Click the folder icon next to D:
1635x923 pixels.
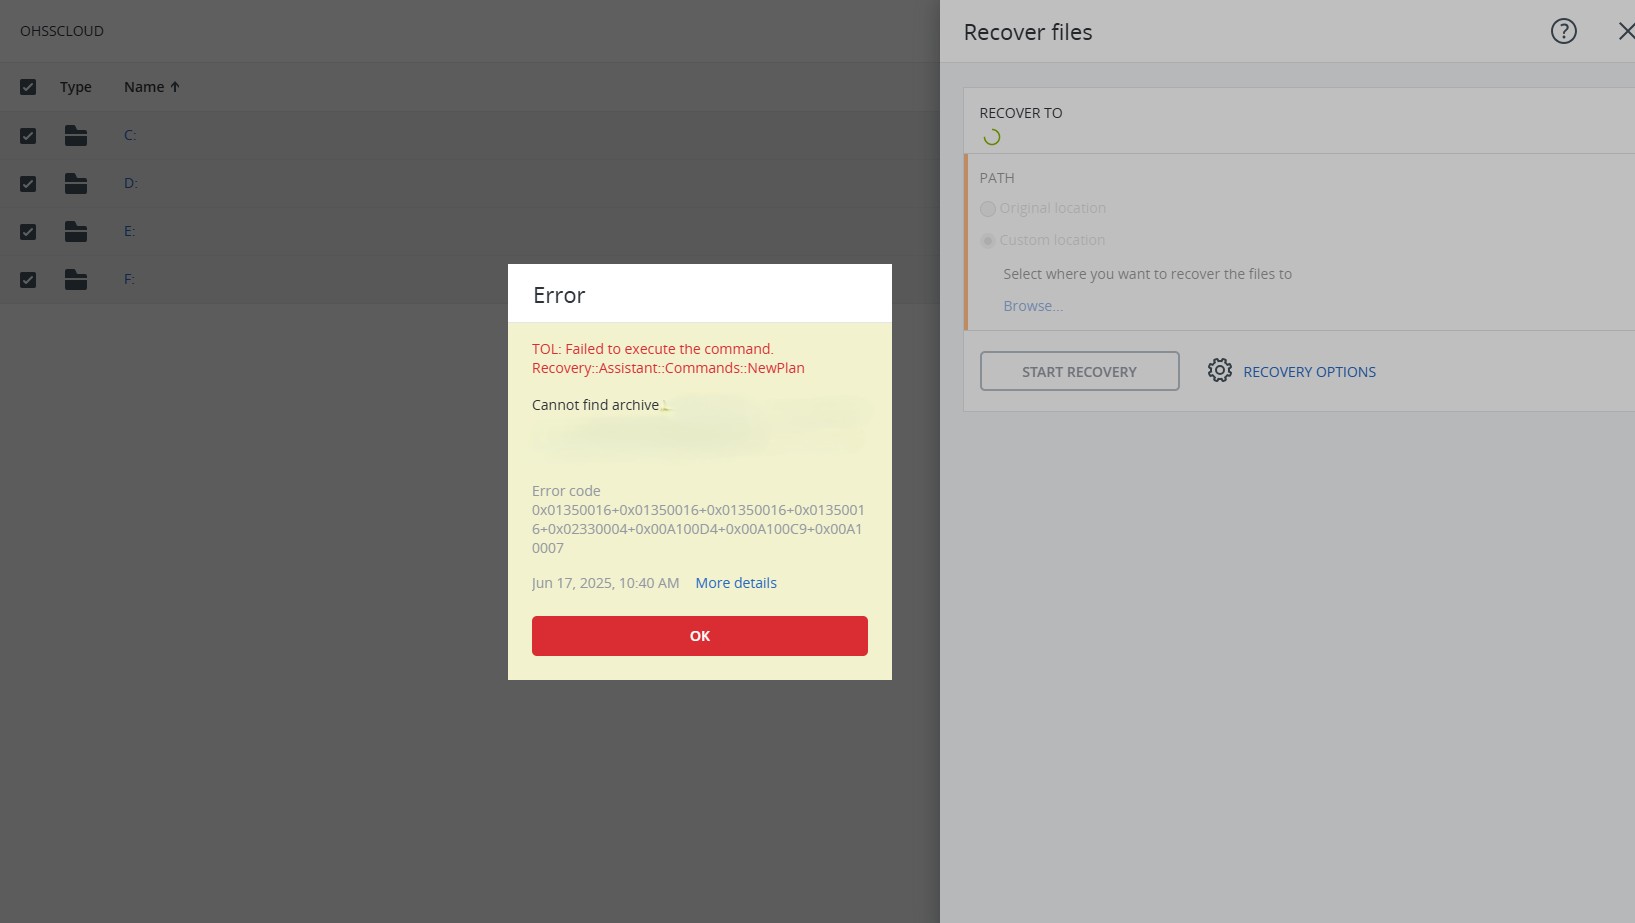click(76, 183)
